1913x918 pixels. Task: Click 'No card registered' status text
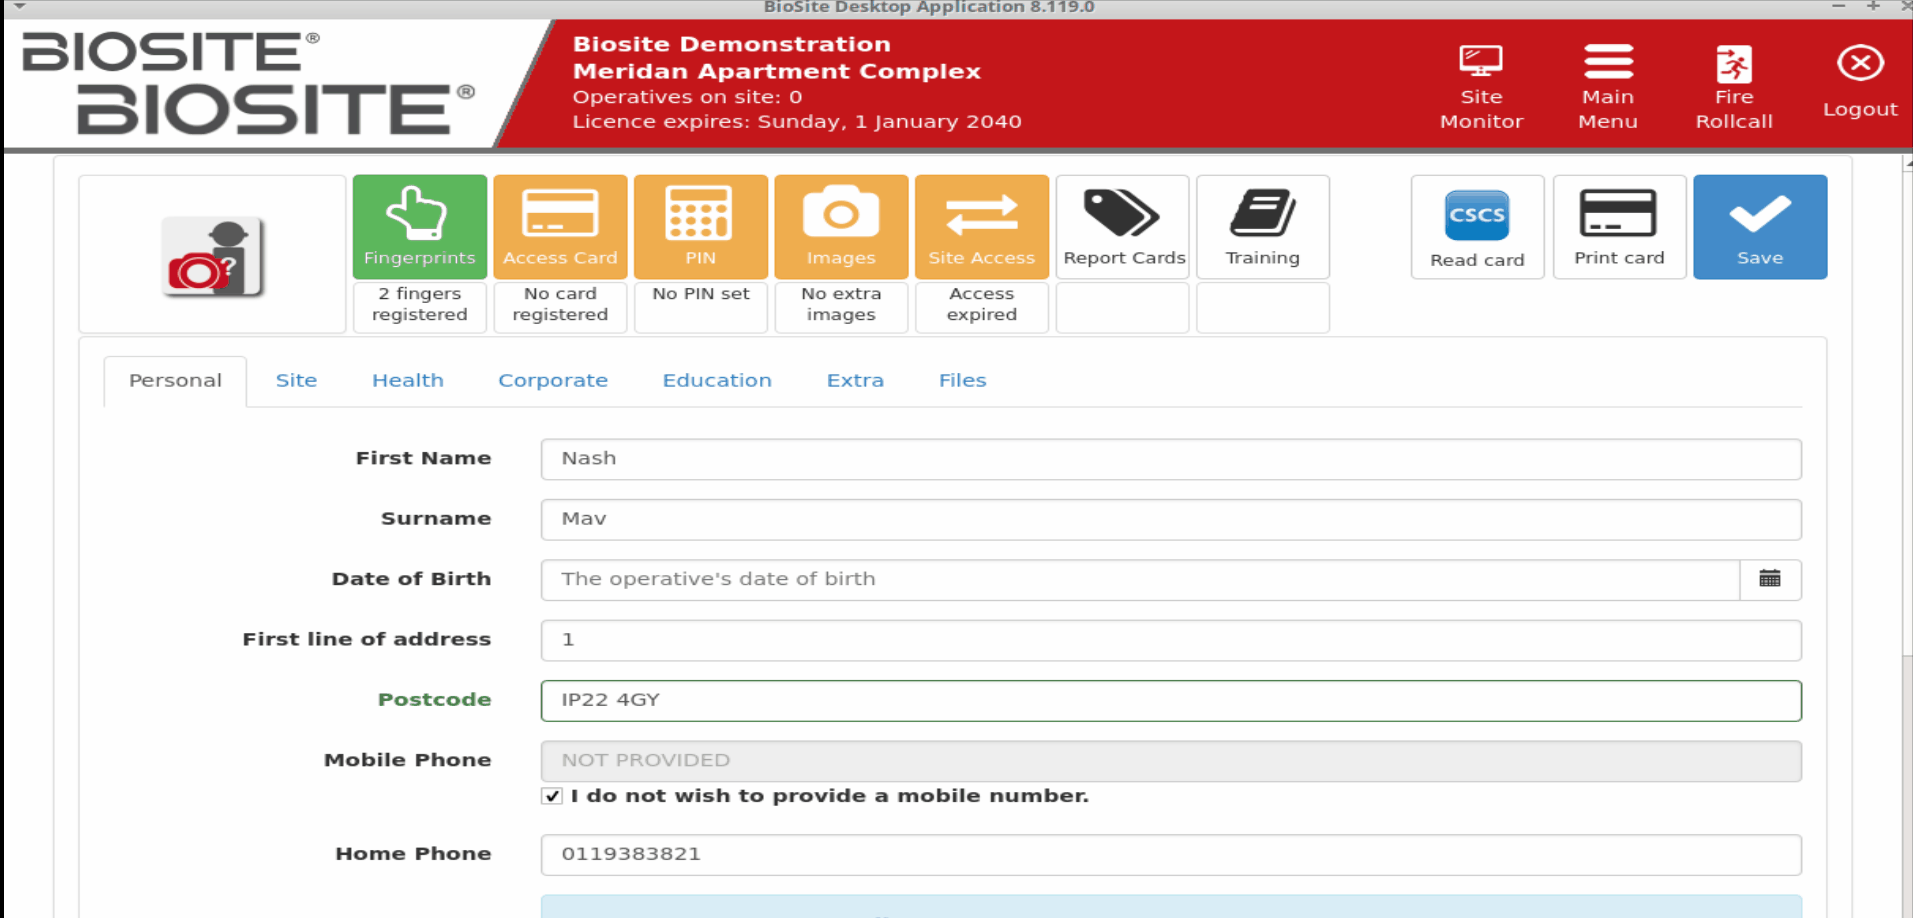point(560,304)
